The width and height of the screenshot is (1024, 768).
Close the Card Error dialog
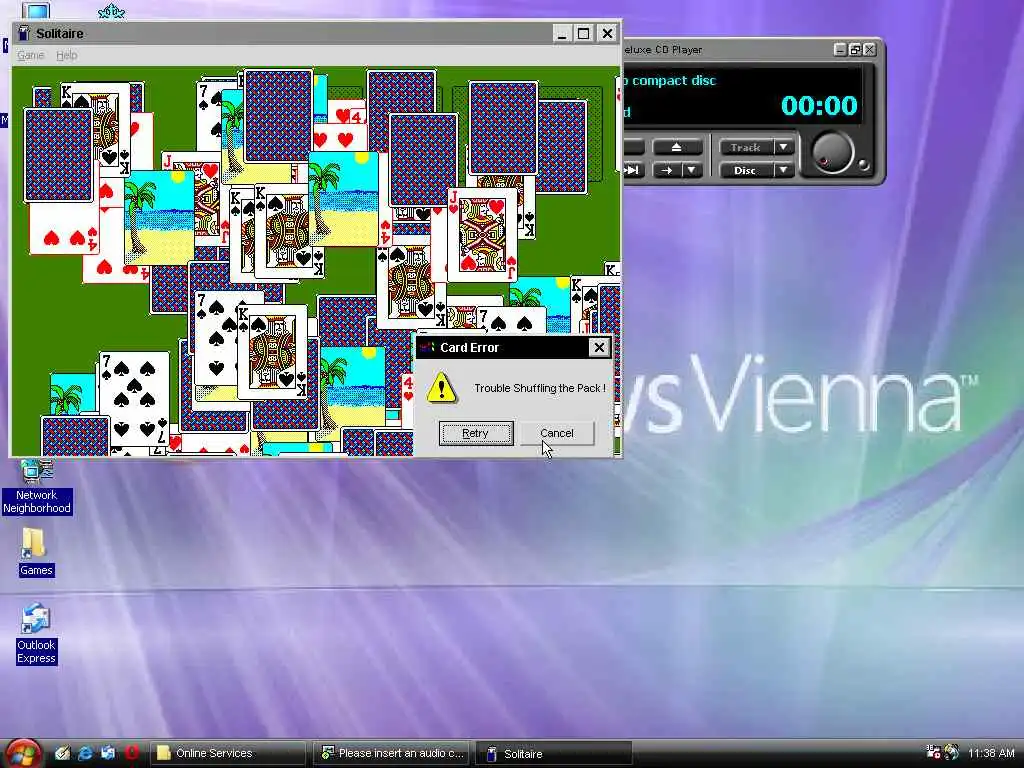(x=599, y=347)
